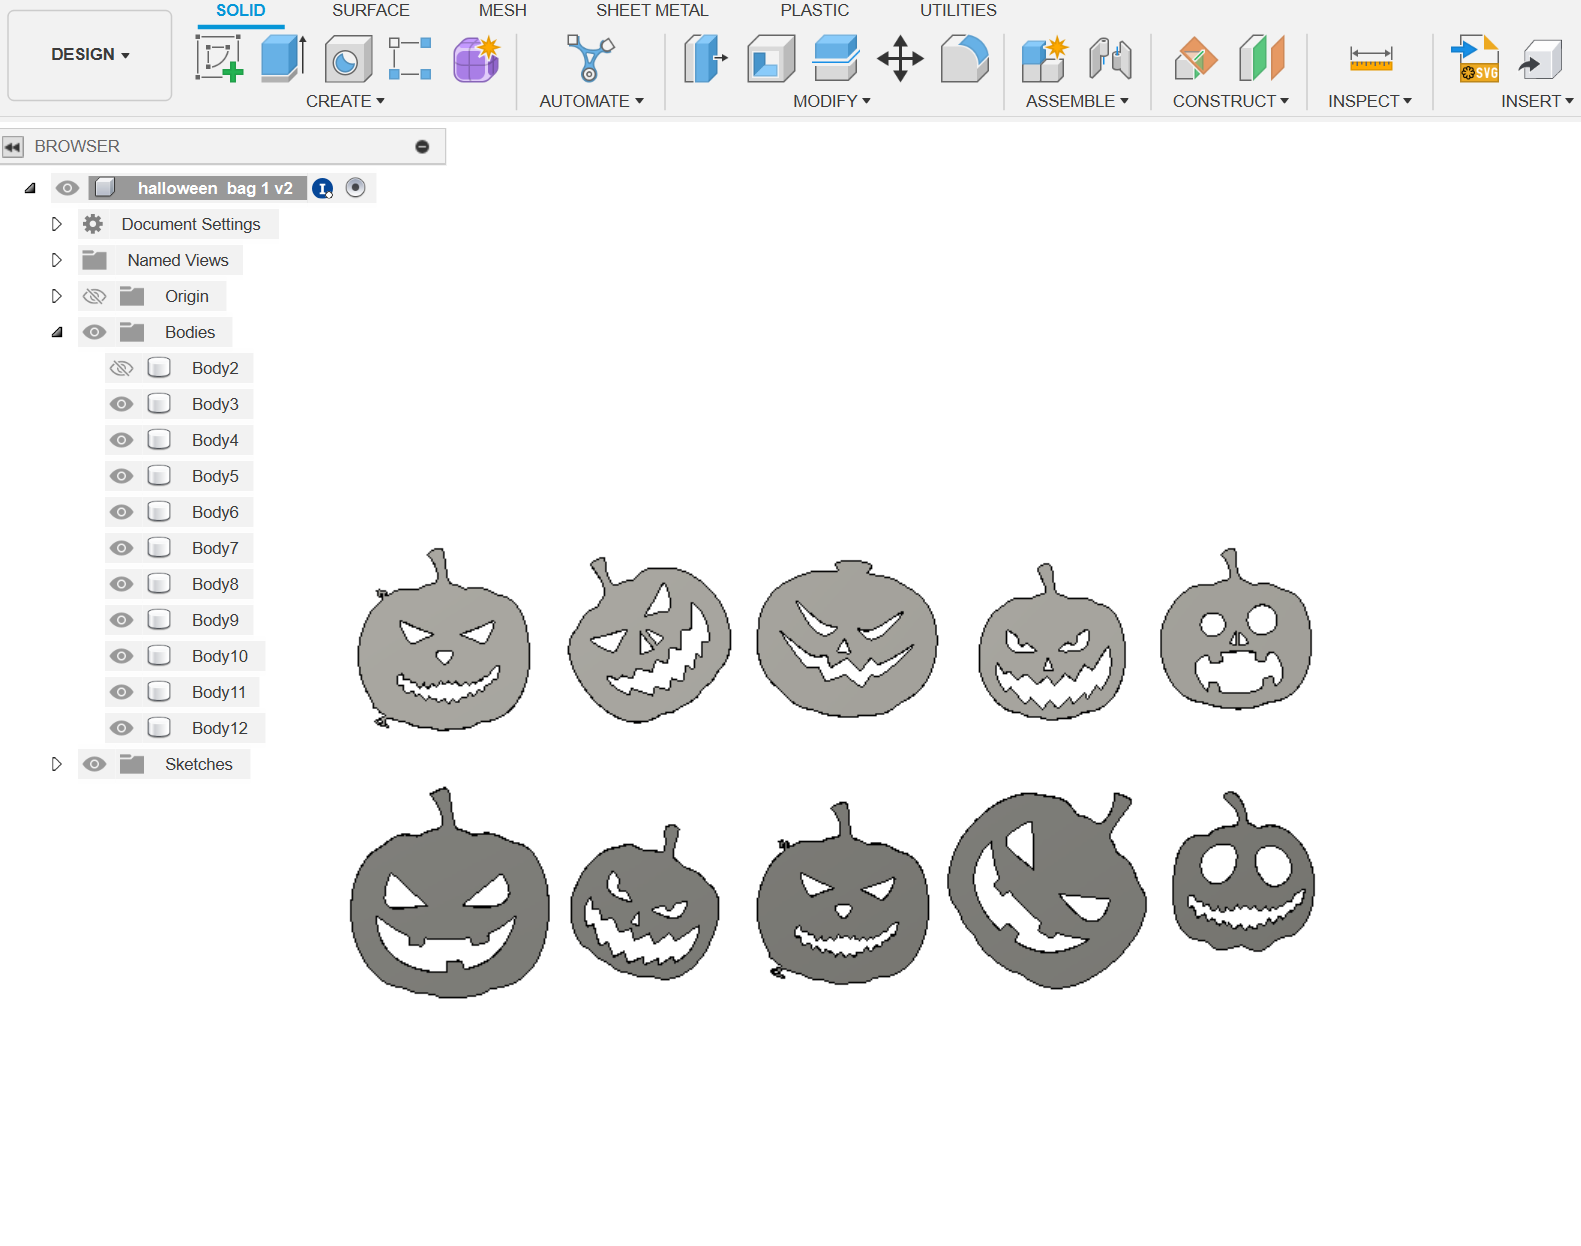Expand the Sketches folder
1581x1246 pixels.
tap(56, 764)
